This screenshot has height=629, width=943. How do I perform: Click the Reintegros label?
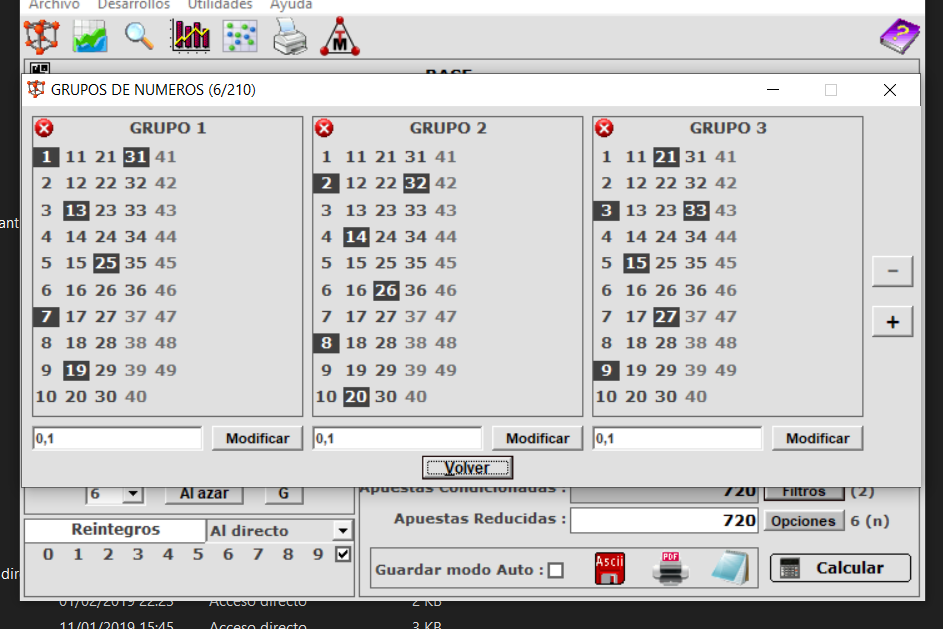[x=115, y=529]
